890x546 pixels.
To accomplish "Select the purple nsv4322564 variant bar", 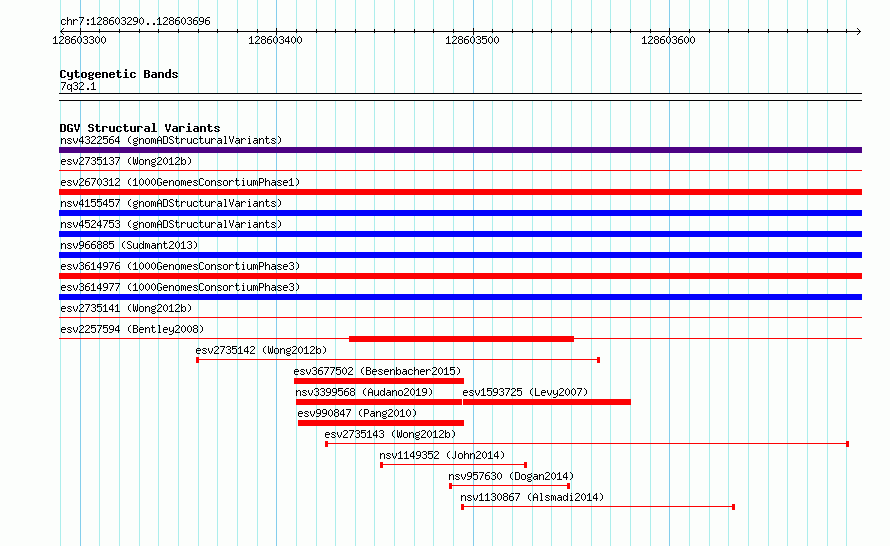I will click(x=460, y=150).
